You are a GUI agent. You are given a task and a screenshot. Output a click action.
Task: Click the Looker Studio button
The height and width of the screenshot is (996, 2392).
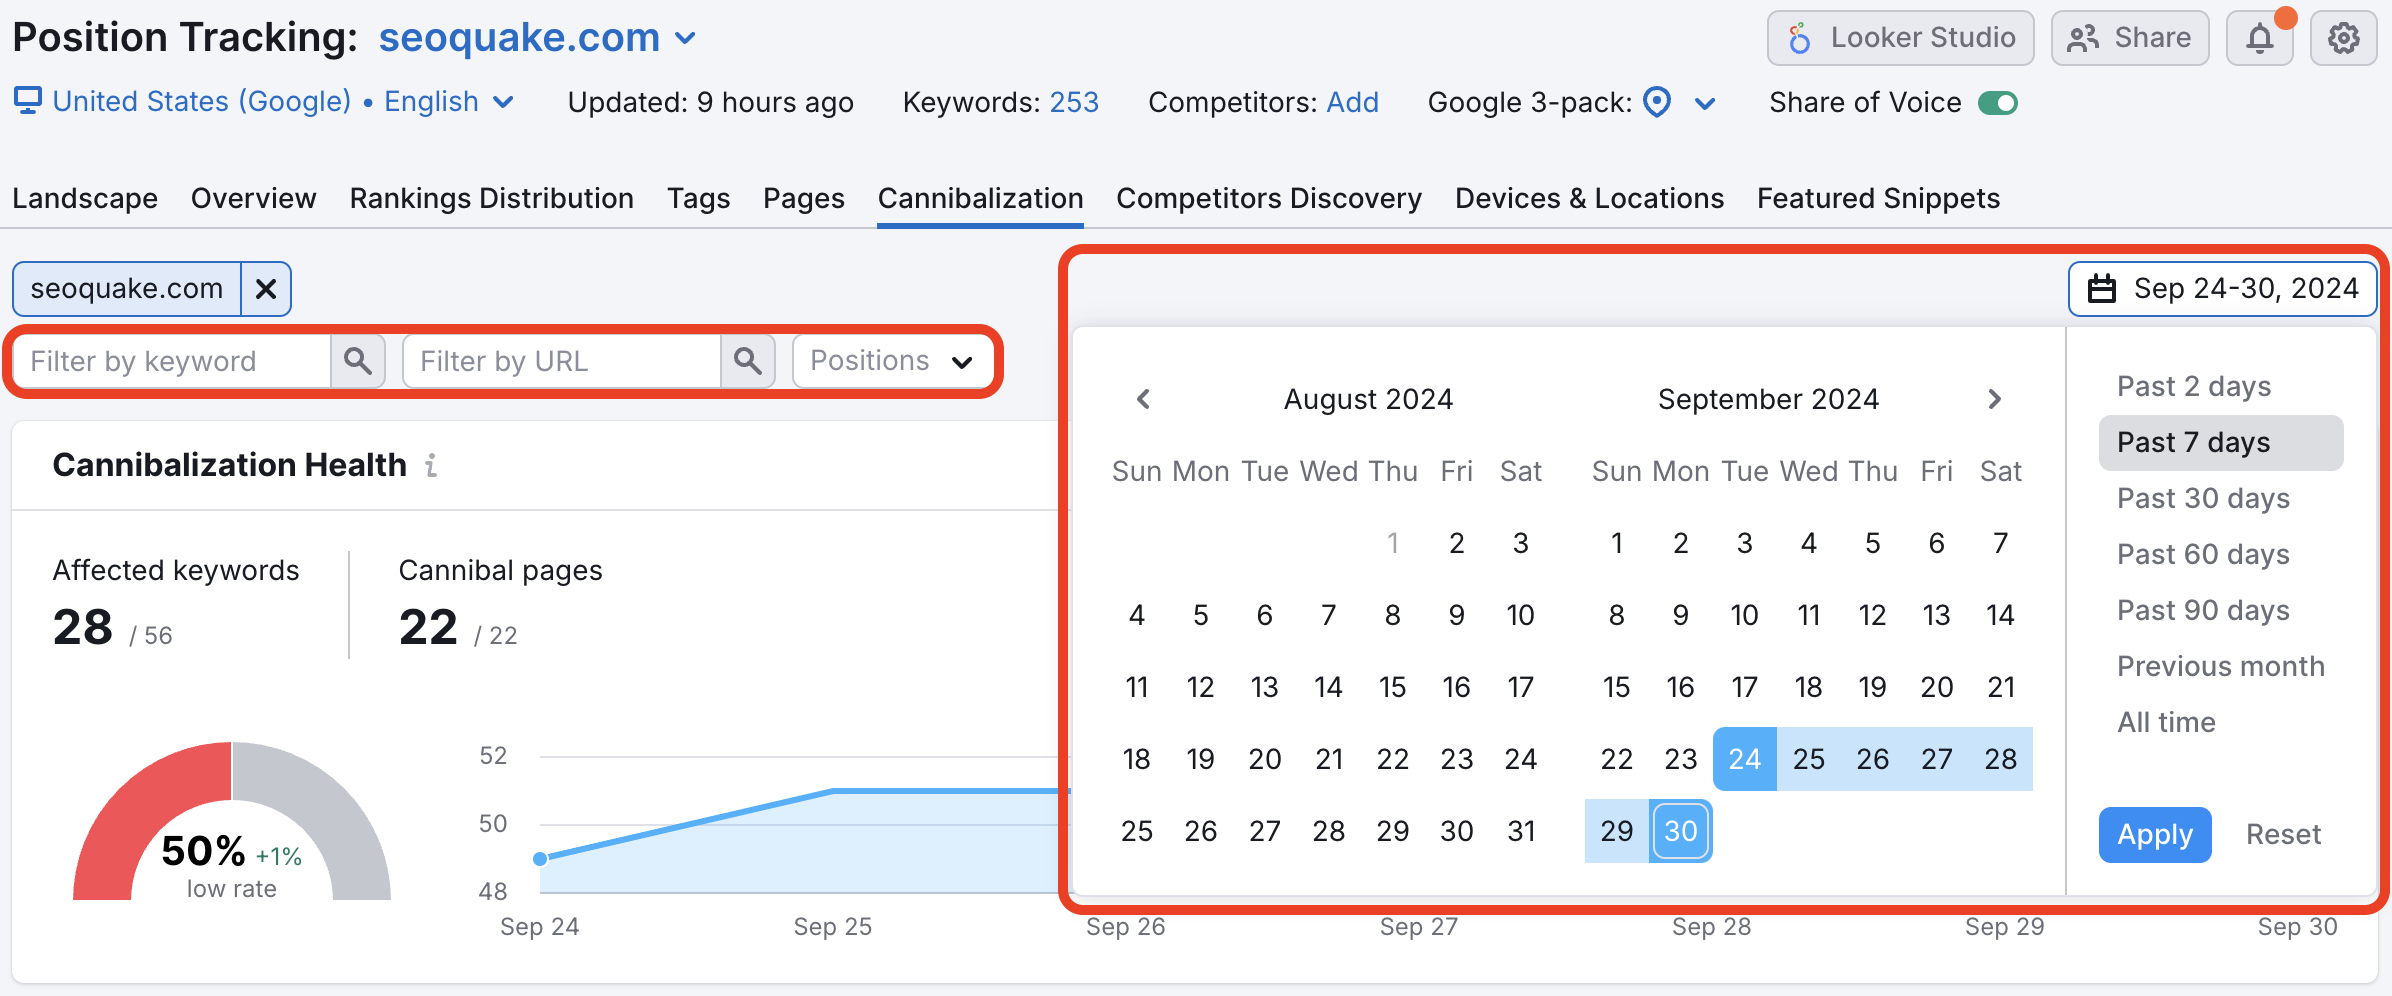(x=1901, y=38)
